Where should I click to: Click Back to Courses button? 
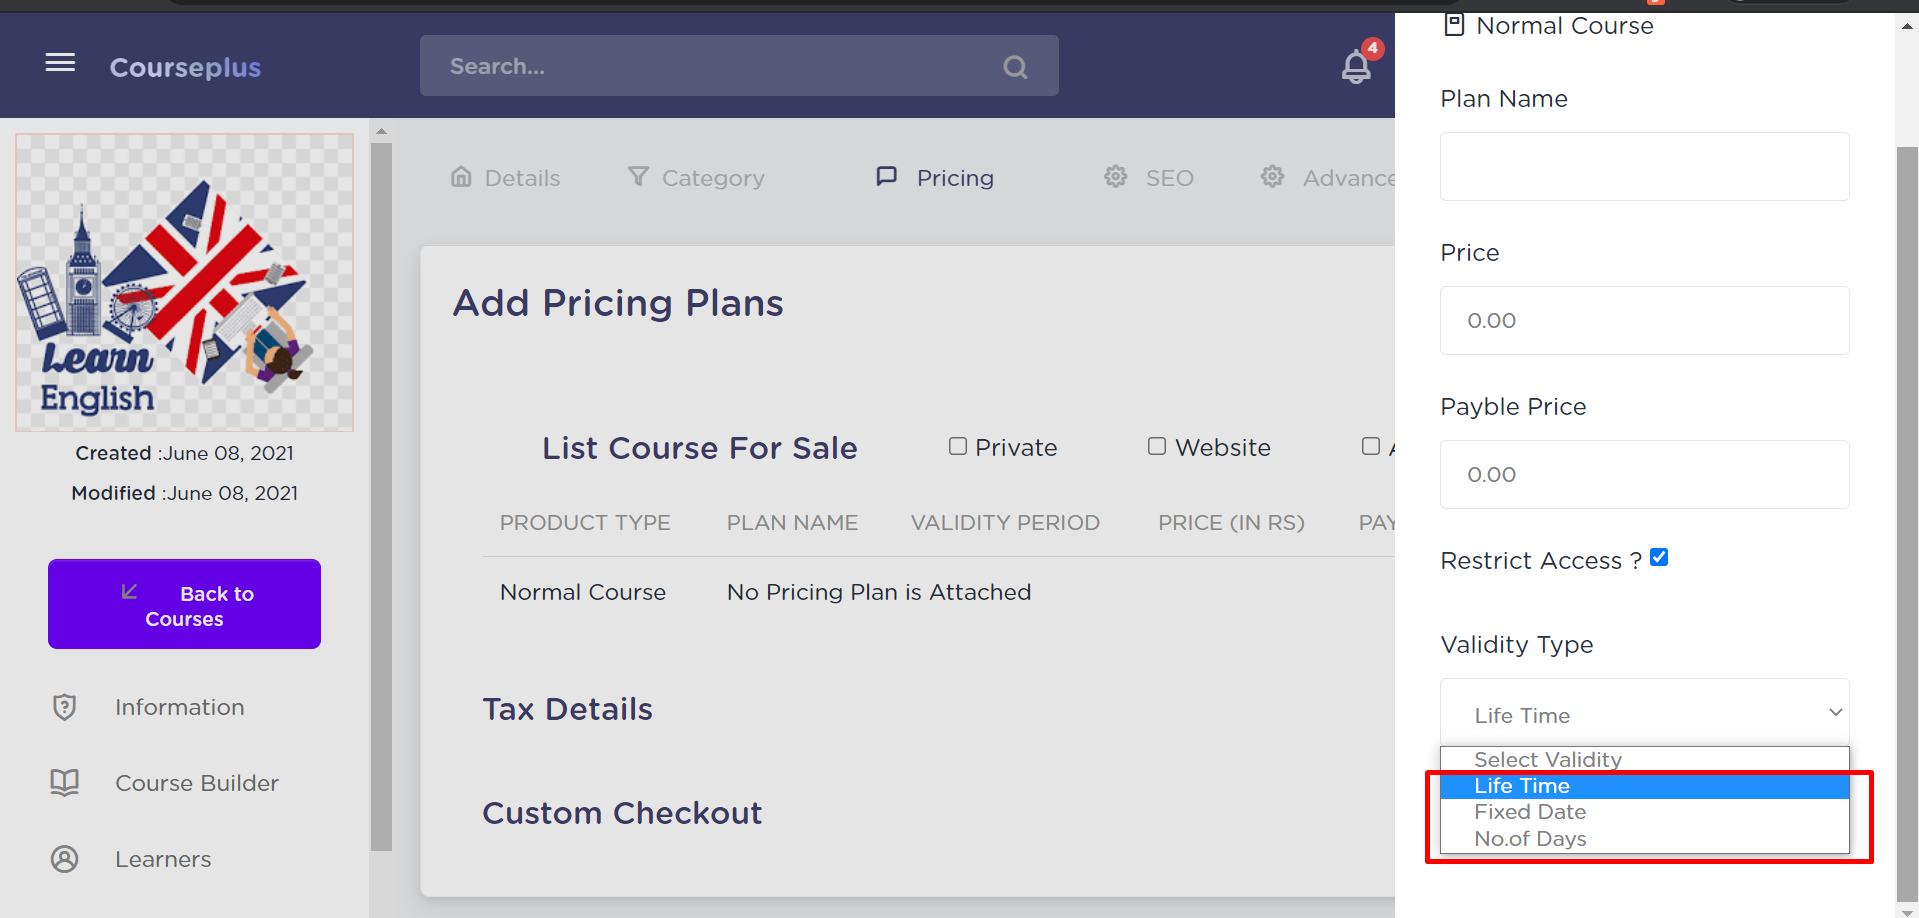pyautogui.click(x=184, y=604)
